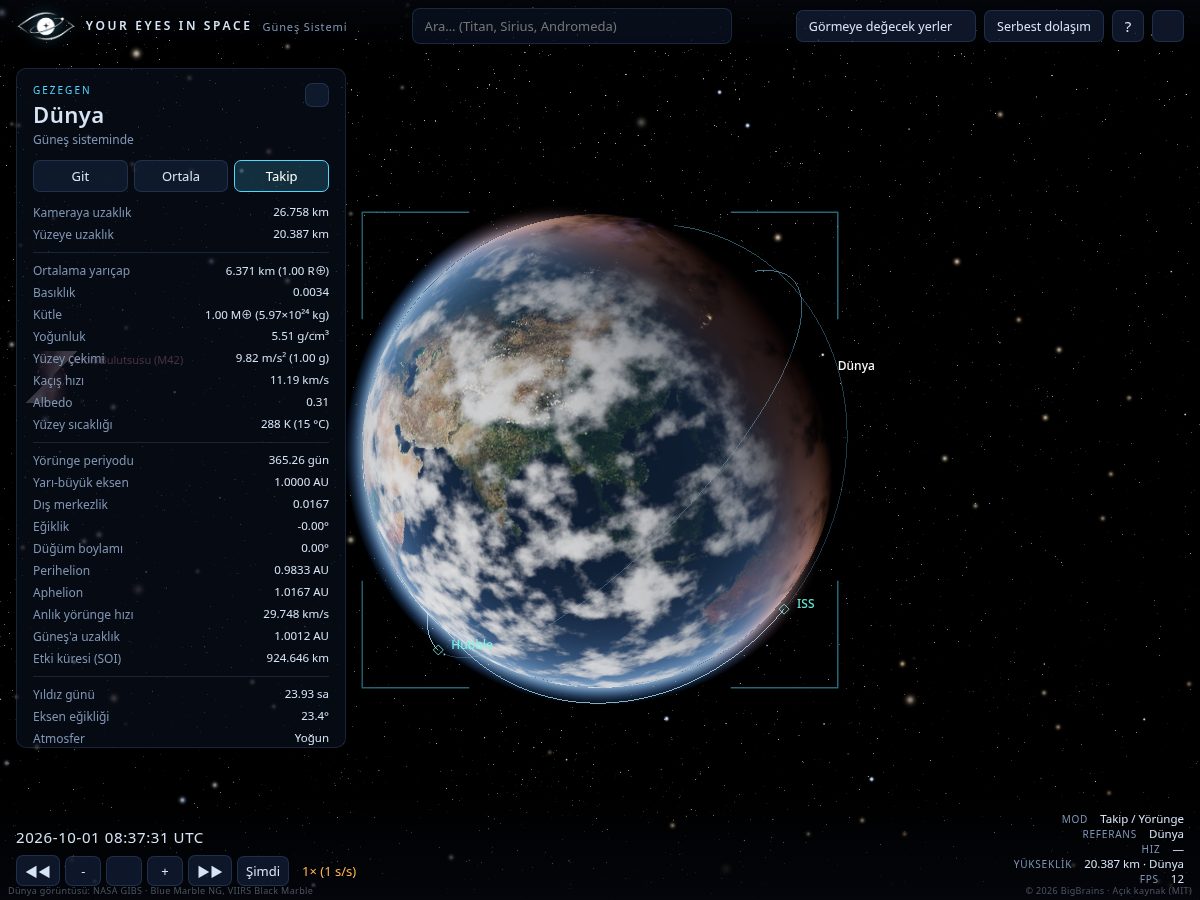Click the Kütle row label
Image resolution: width=1200 pixels, height=900 pixels.
click(x=47, y=314)
